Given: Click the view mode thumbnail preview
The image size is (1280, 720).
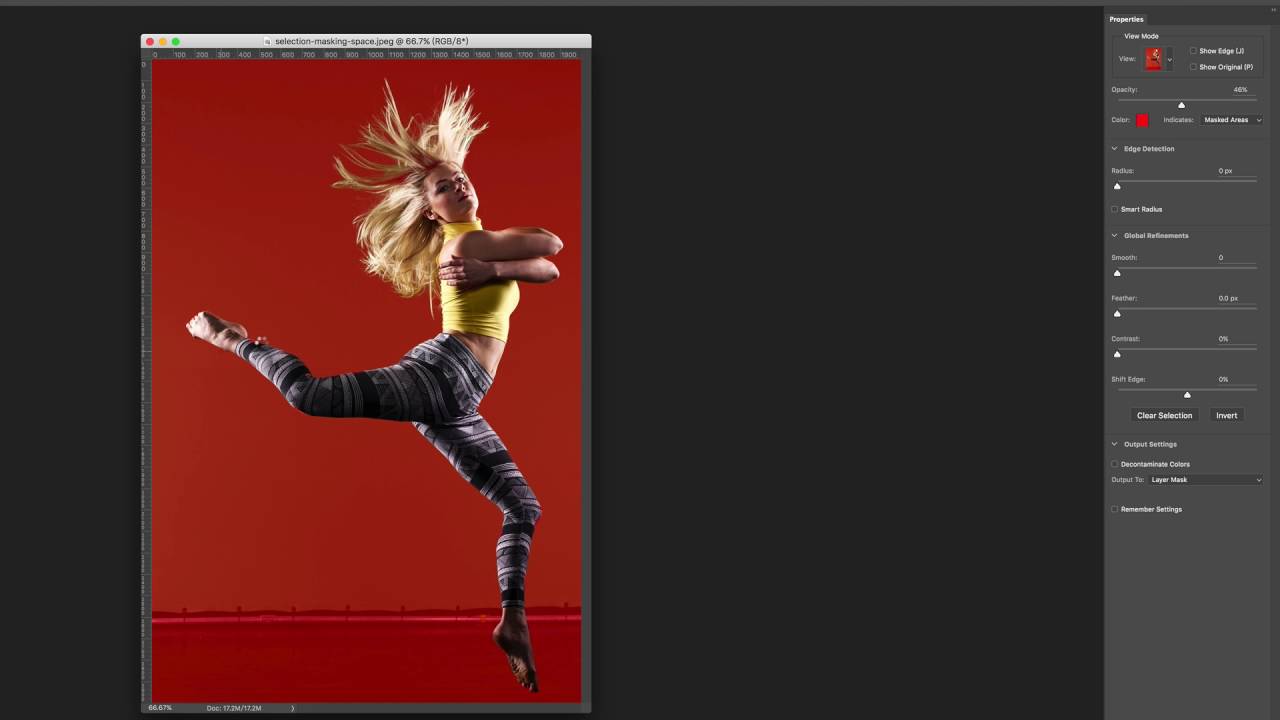Looking at the screenshot, I should click(x=1153, y=59).
